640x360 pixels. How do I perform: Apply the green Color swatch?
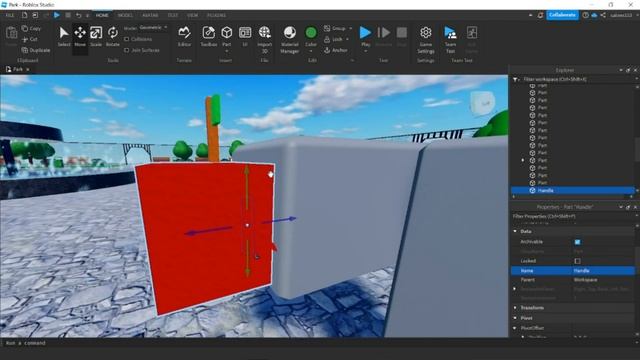(311, 33)
